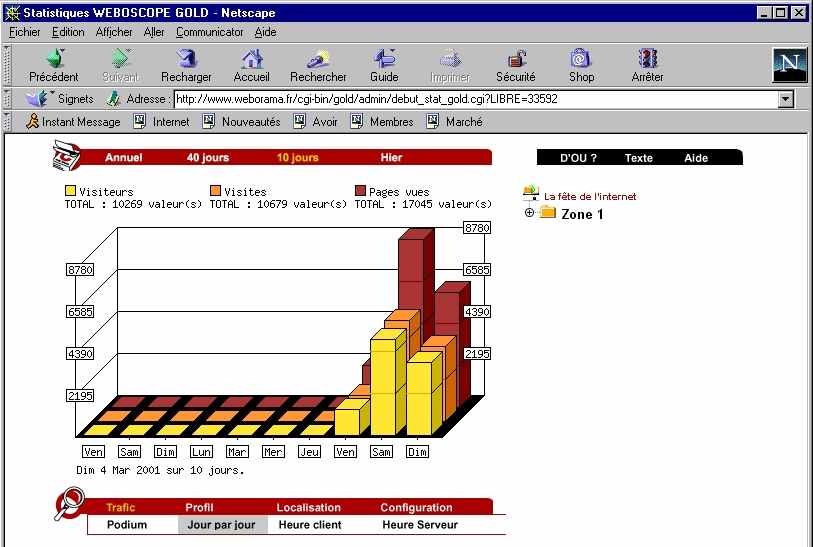Go back with the Précédent button
Image resolution: width=813 pixels, height=547 pixels.
coord(53,66)
